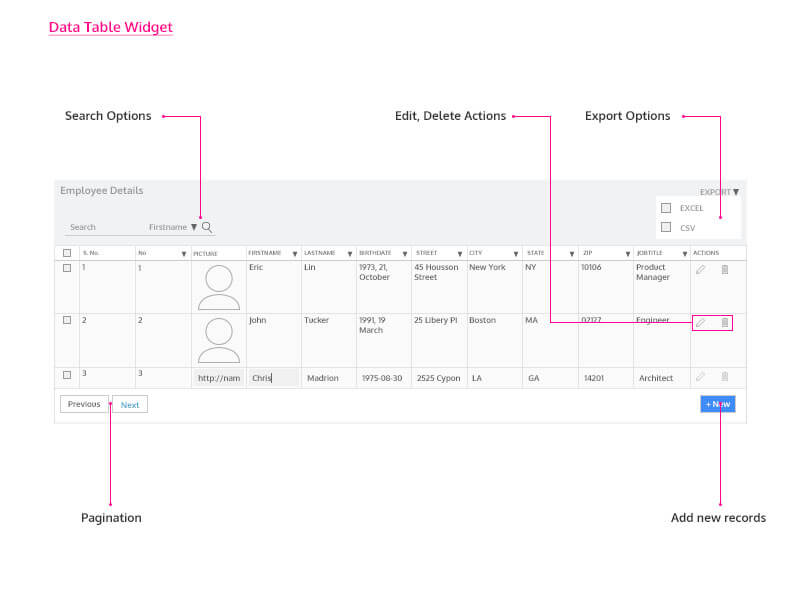Click edit pencil for John Tucker row

point(700,323)
